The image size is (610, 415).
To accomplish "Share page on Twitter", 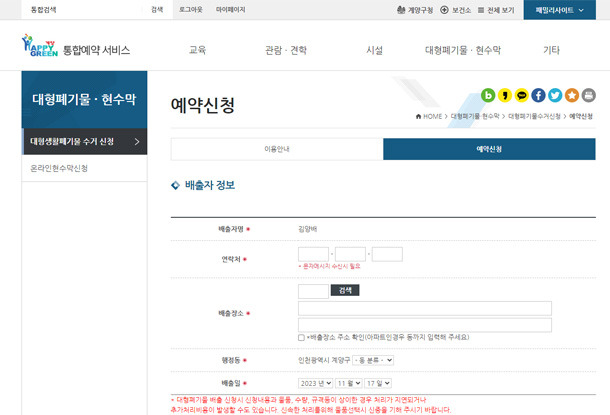I will pos(555,95).
